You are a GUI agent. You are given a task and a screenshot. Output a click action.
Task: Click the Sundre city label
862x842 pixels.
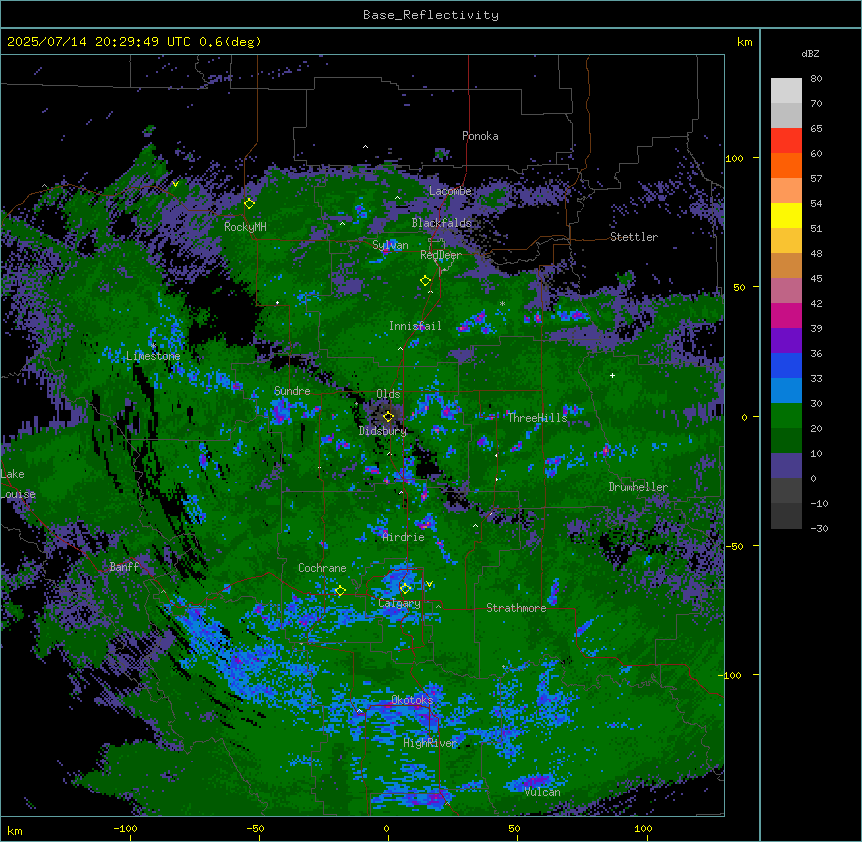click(292, 391)
